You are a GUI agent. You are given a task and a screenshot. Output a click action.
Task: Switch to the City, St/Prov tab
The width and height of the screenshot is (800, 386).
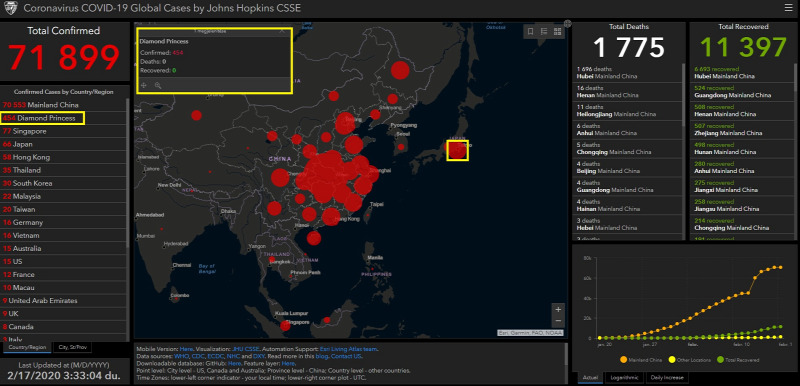[x=72, y=347]
